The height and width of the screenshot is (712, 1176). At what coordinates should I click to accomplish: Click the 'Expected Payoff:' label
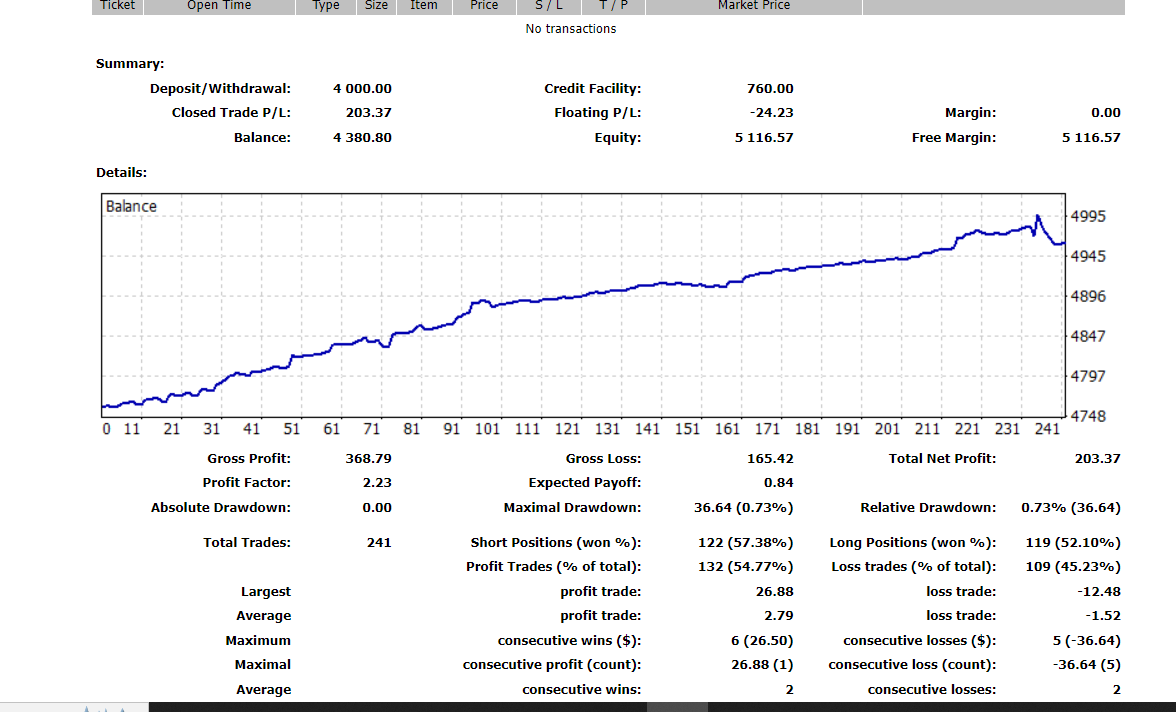point(585,482)
